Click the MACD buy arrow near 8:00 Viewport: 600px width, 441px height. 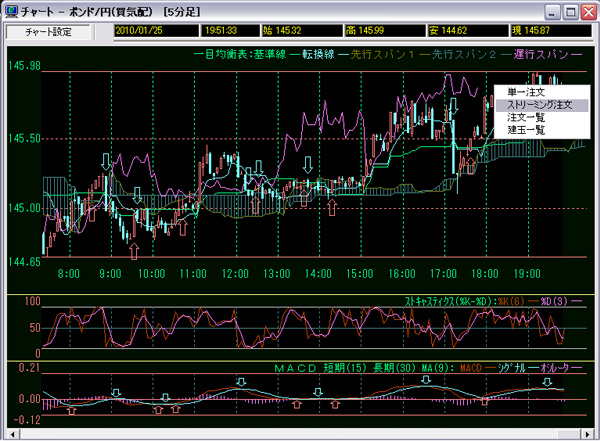[x=72, y=411]
